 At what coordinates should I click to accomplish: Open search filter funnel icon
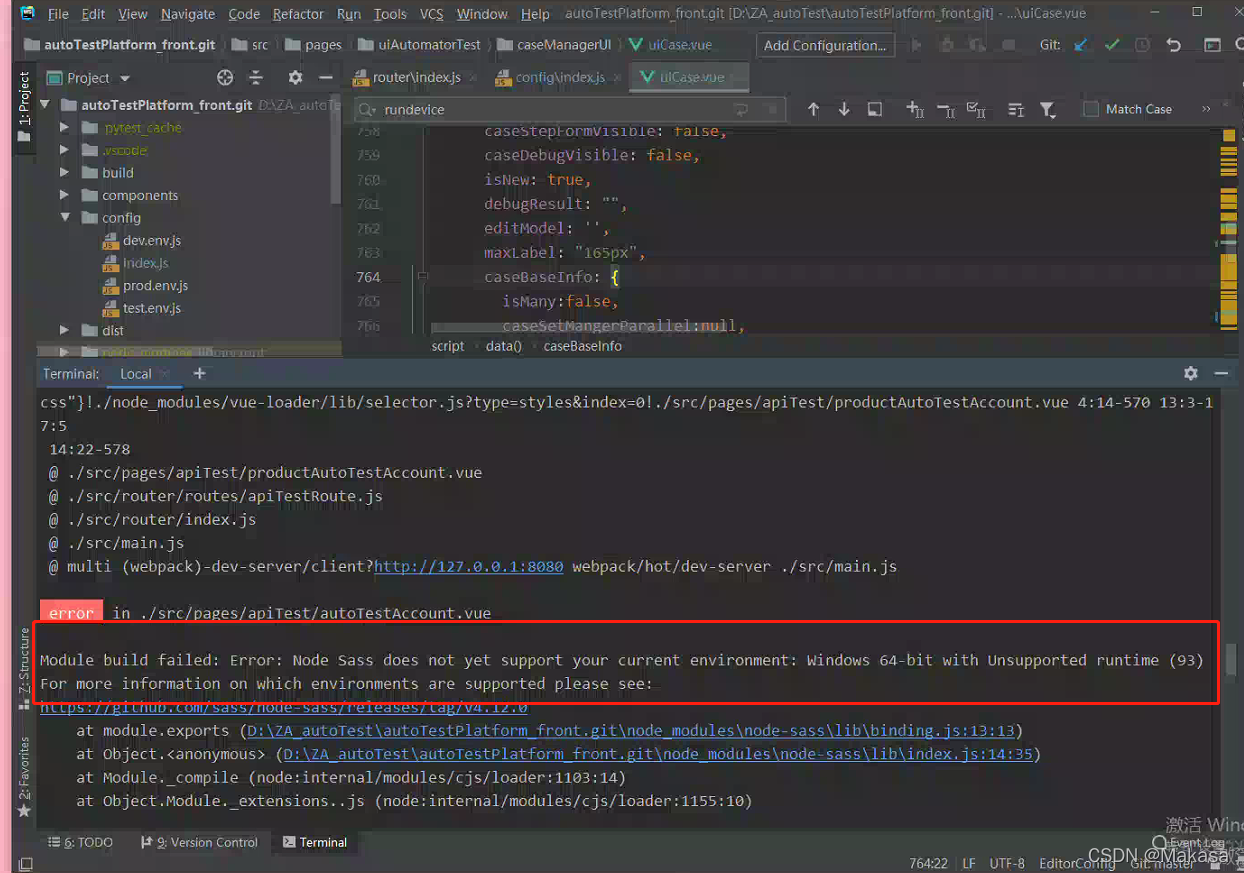coord(1047,109)
